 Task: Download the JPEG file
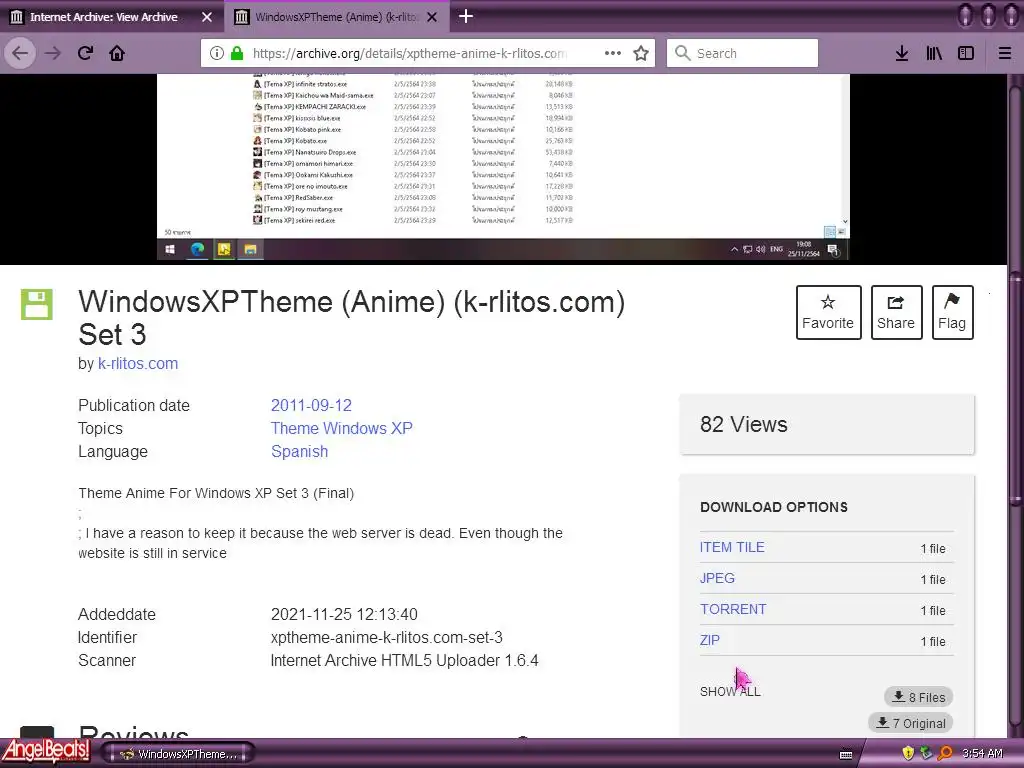point(717,578)
